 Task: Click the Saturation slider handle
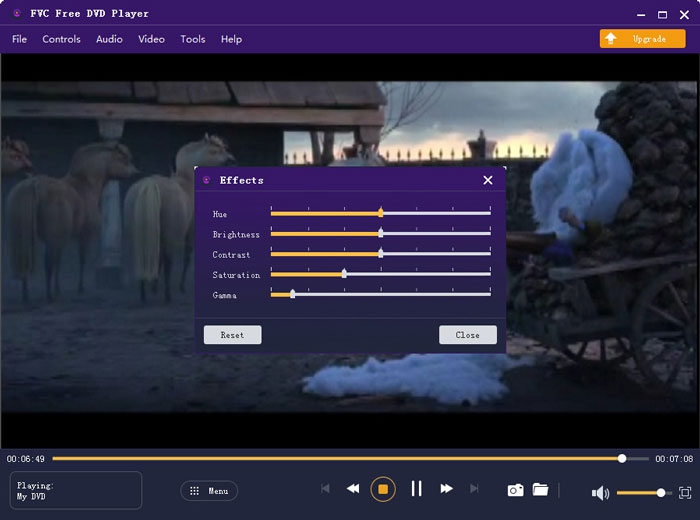point(344,274)
